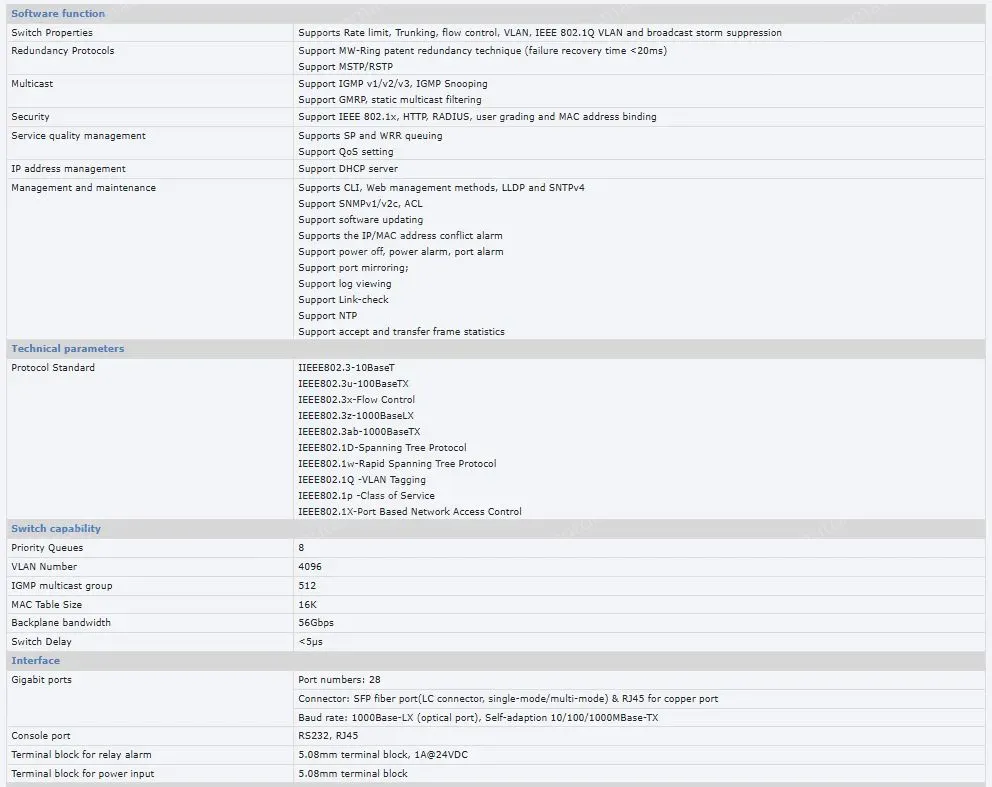The height and width of the screenshot is (787, 992).
Task: Select the Terminal block for power input label
Action: 83,774
